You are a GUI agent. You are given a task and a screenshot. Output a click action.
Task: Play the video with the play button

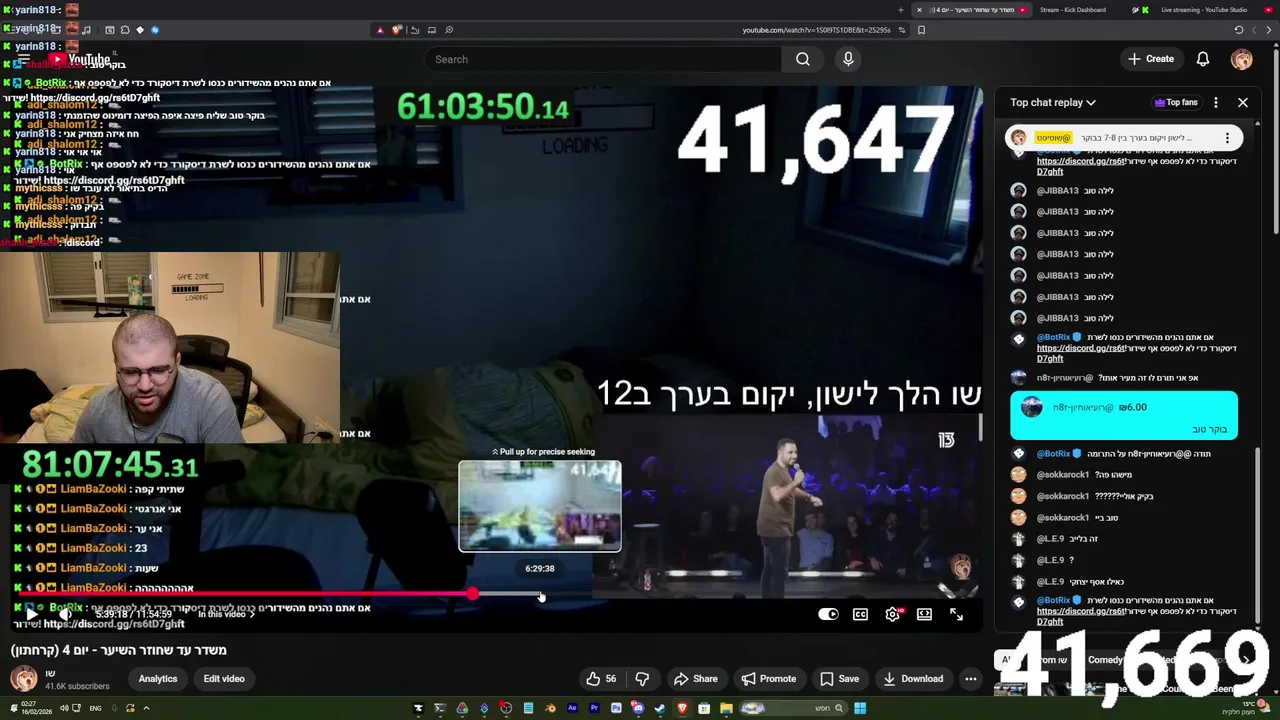(x=31, y=614)
